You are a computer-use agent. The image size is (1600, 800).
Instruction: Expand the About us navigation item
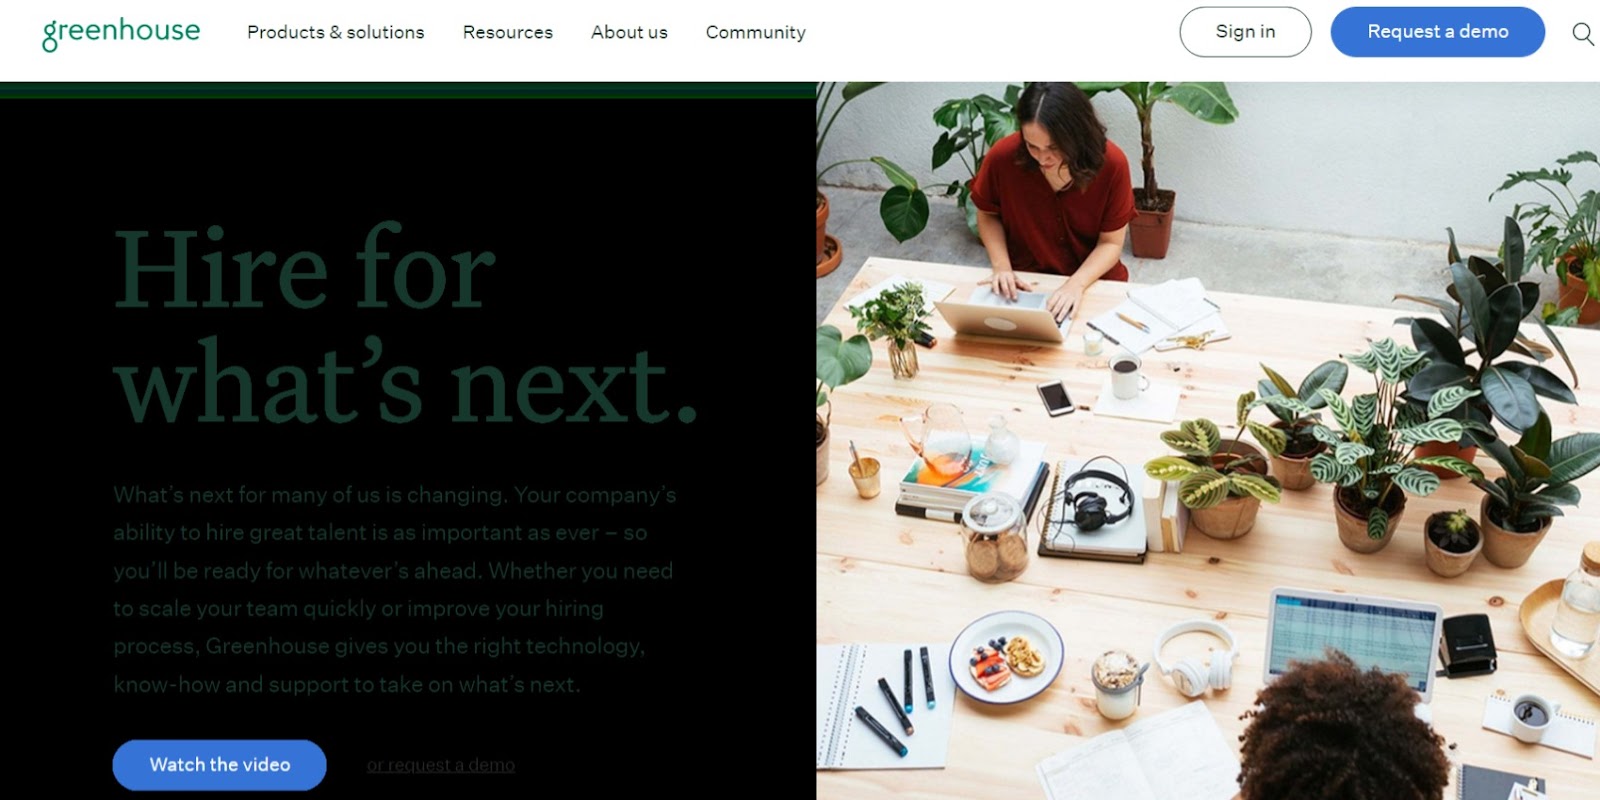(629, 32)
